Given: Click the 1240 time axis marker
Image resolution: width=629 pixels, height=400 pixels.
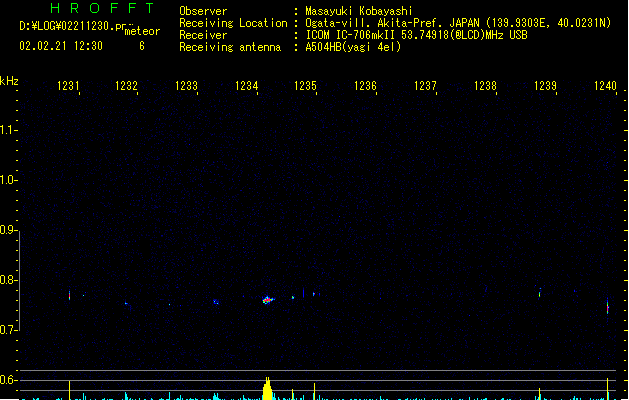Looking at the screenshot, I should coord(605,86).
